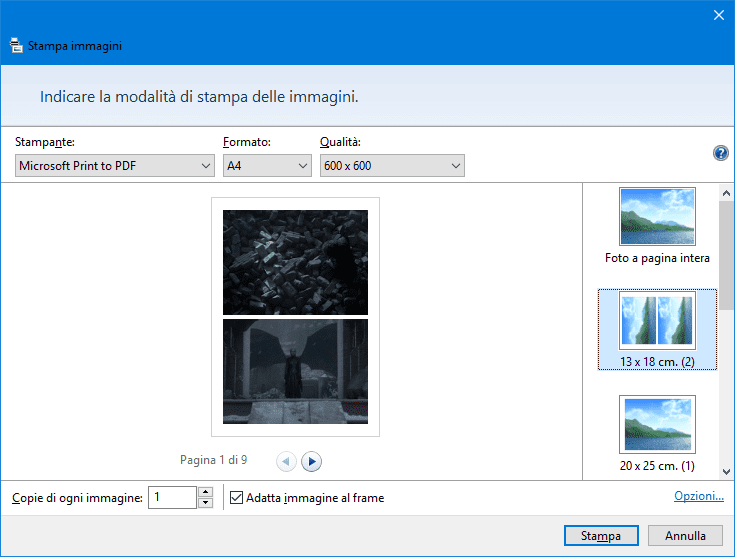
Task: Click the previous page arrow button
Action: coord(286,461)
